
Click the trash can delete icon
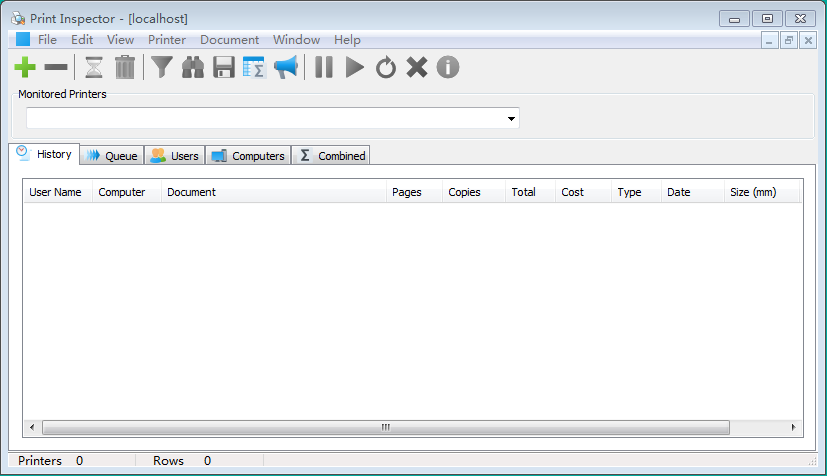[x=125, y=68]
